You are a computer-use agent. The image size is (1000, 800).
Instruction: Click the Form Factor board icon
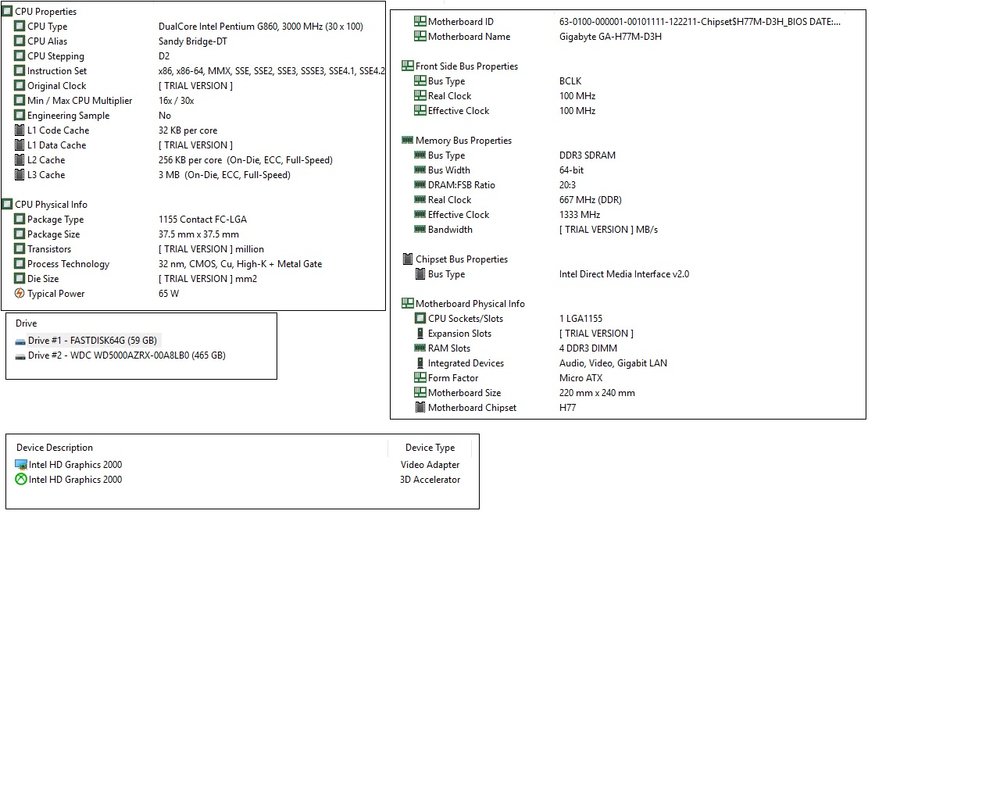420,378
